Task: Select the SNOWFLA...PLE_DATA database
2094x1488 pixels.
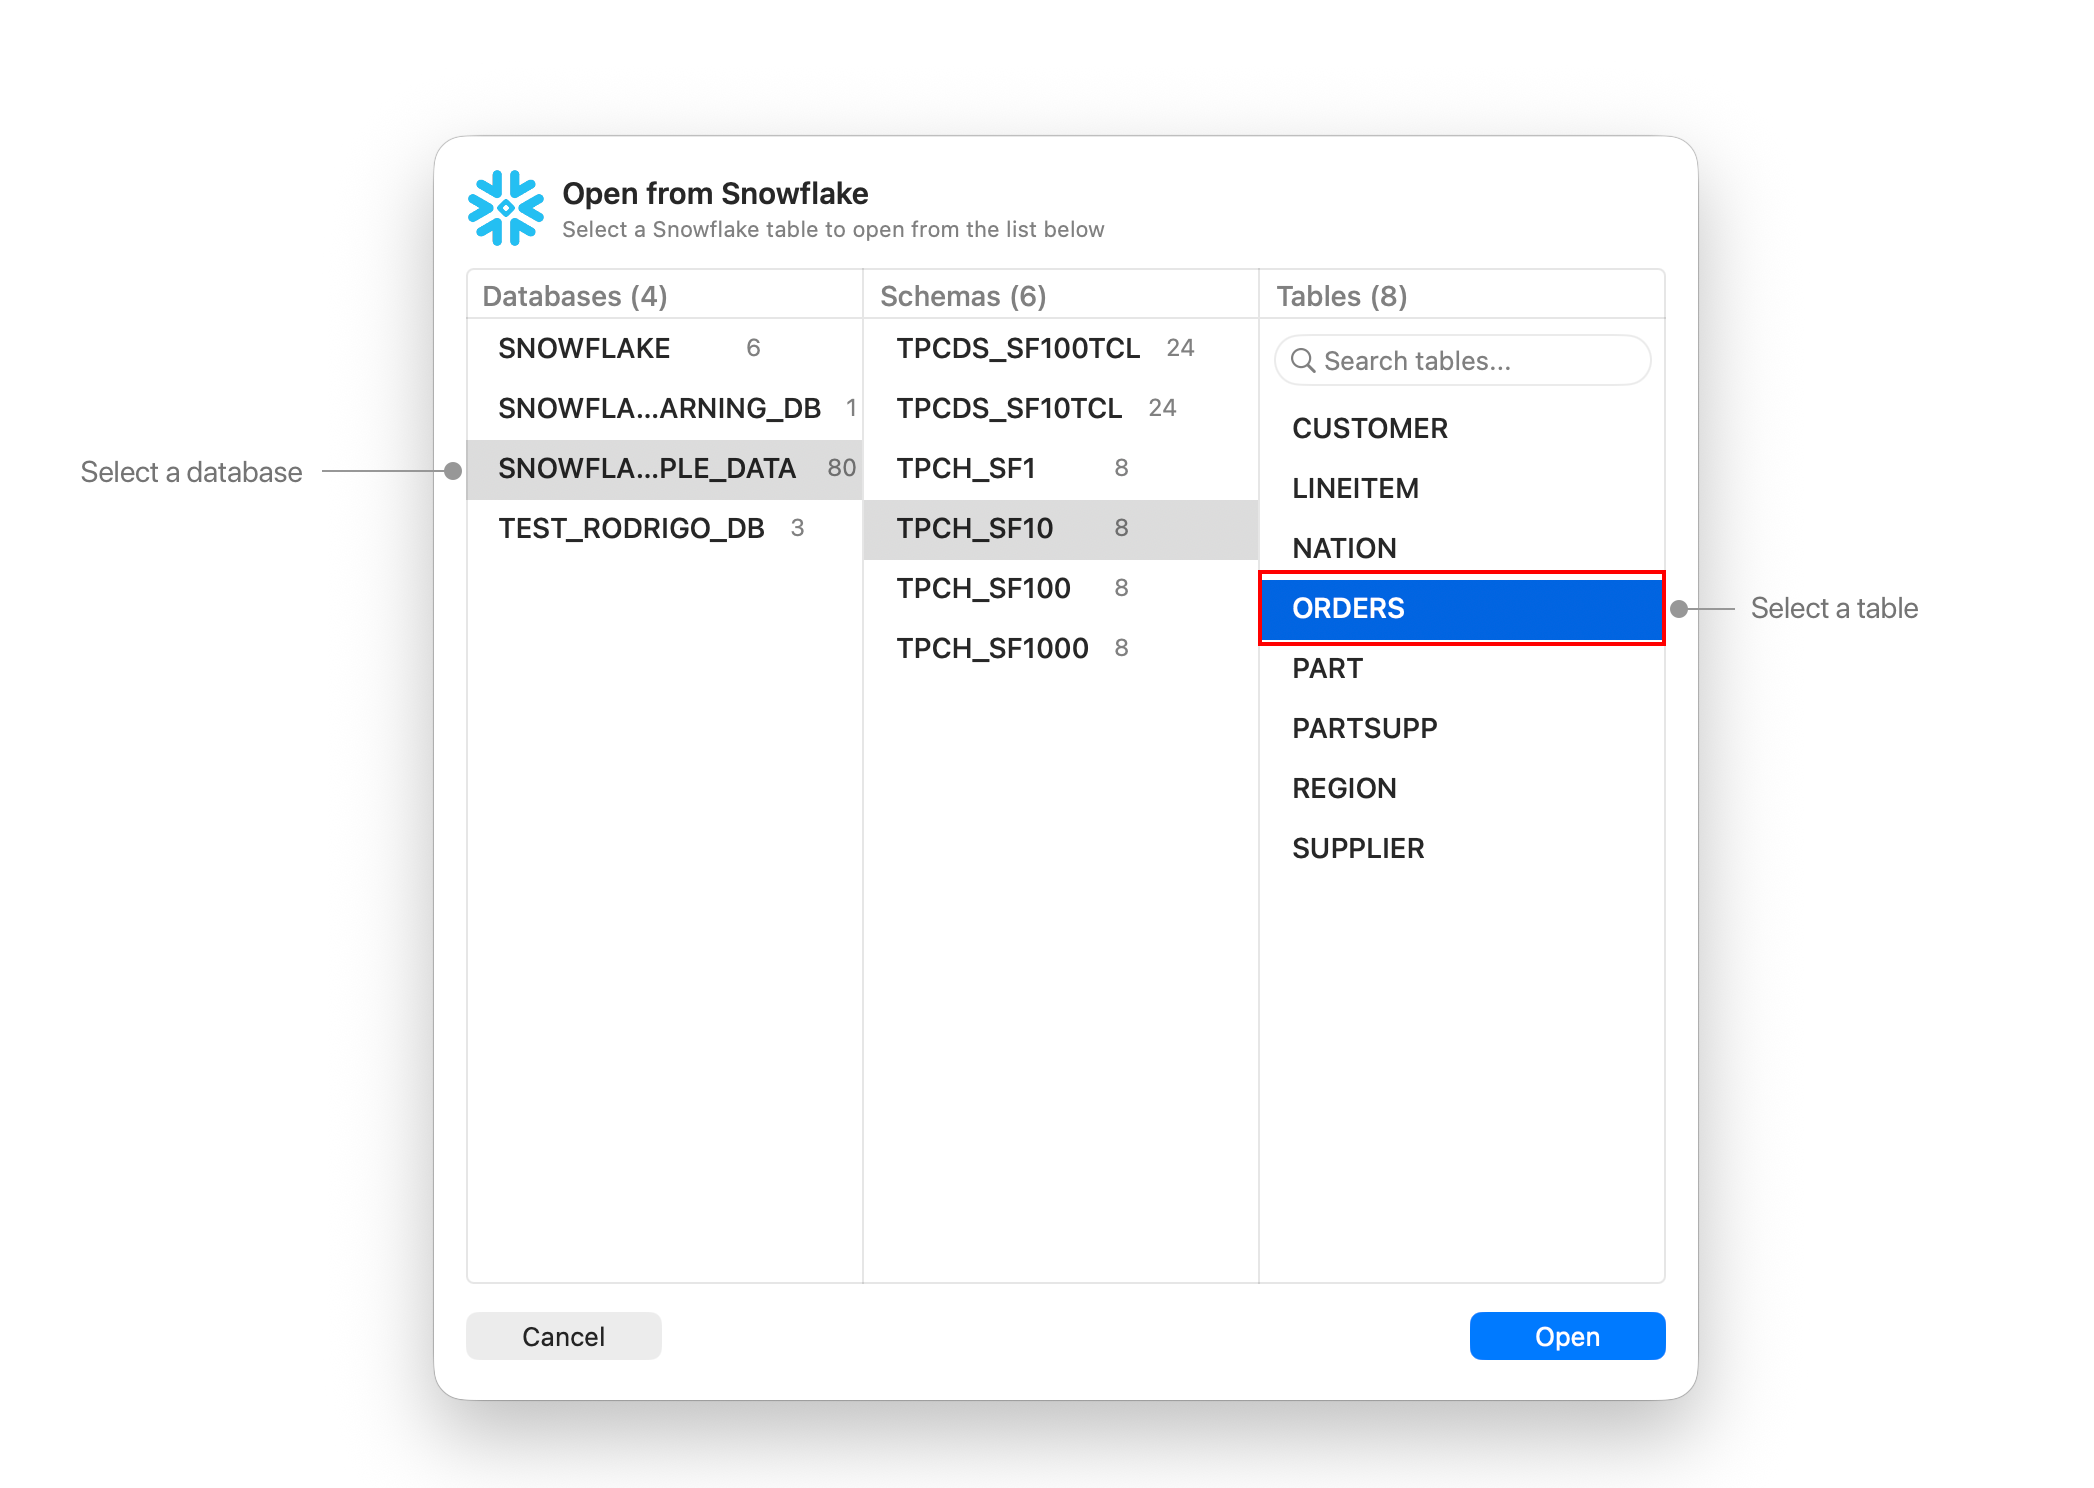Action: click(x=664, y=468)
